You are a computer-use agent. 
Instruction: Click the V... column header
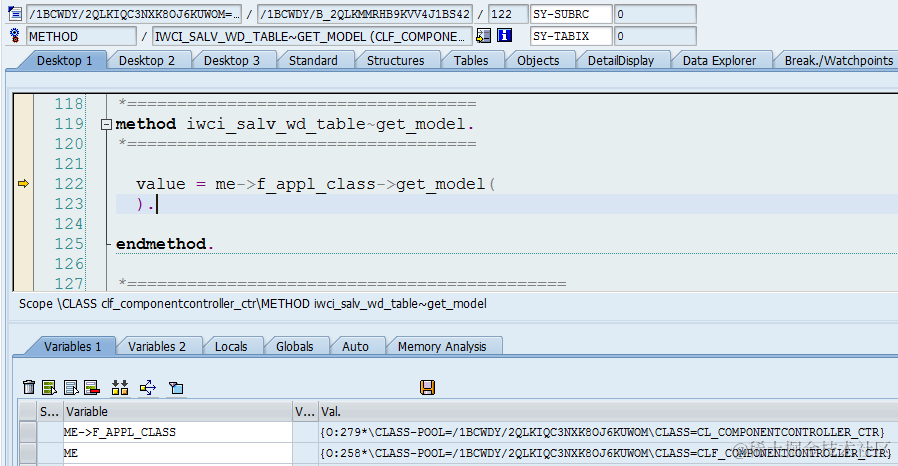[x=305, y=412]
